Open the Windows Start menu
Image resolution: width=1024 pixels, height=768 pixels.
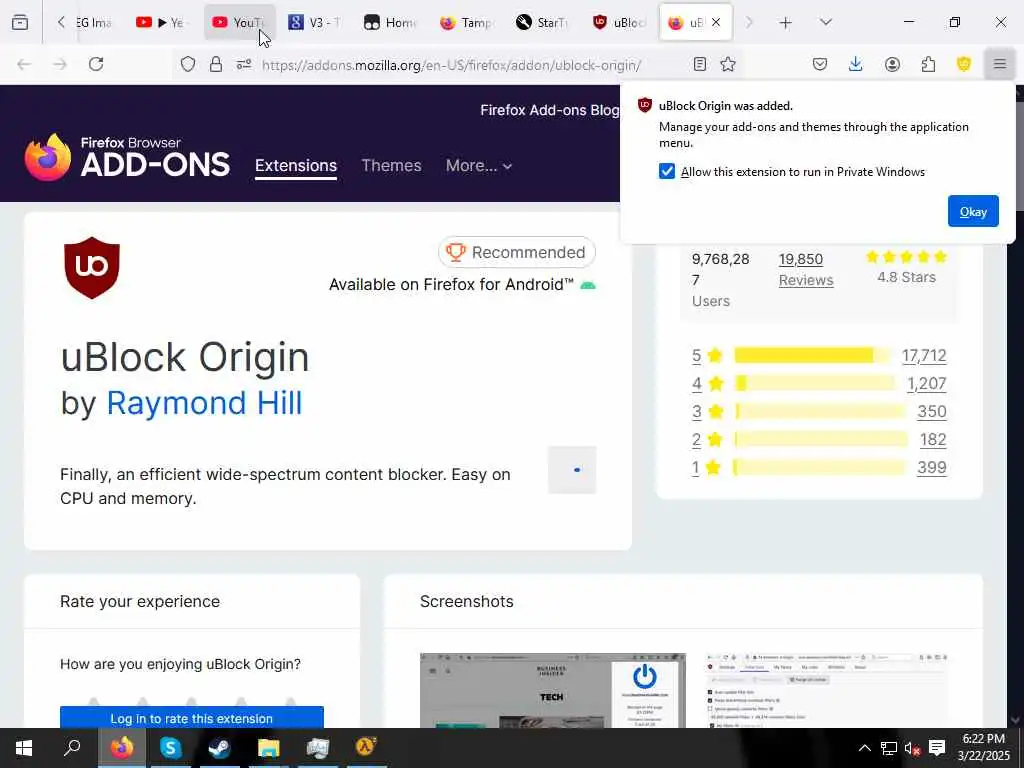coord(24,748)
